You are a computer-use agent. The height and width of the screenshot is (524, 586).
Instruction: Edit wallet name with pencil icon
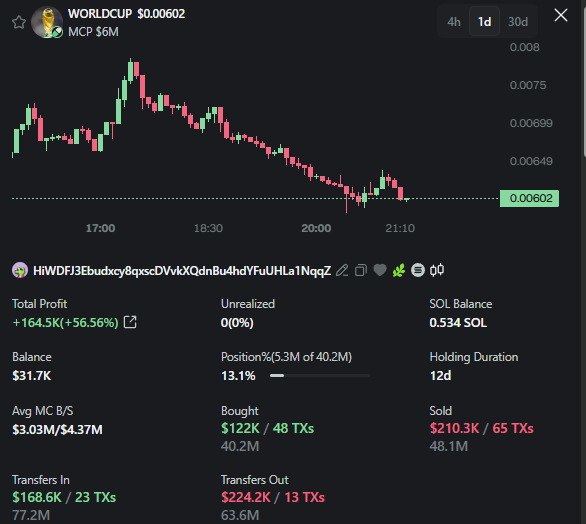click(342, 270)
